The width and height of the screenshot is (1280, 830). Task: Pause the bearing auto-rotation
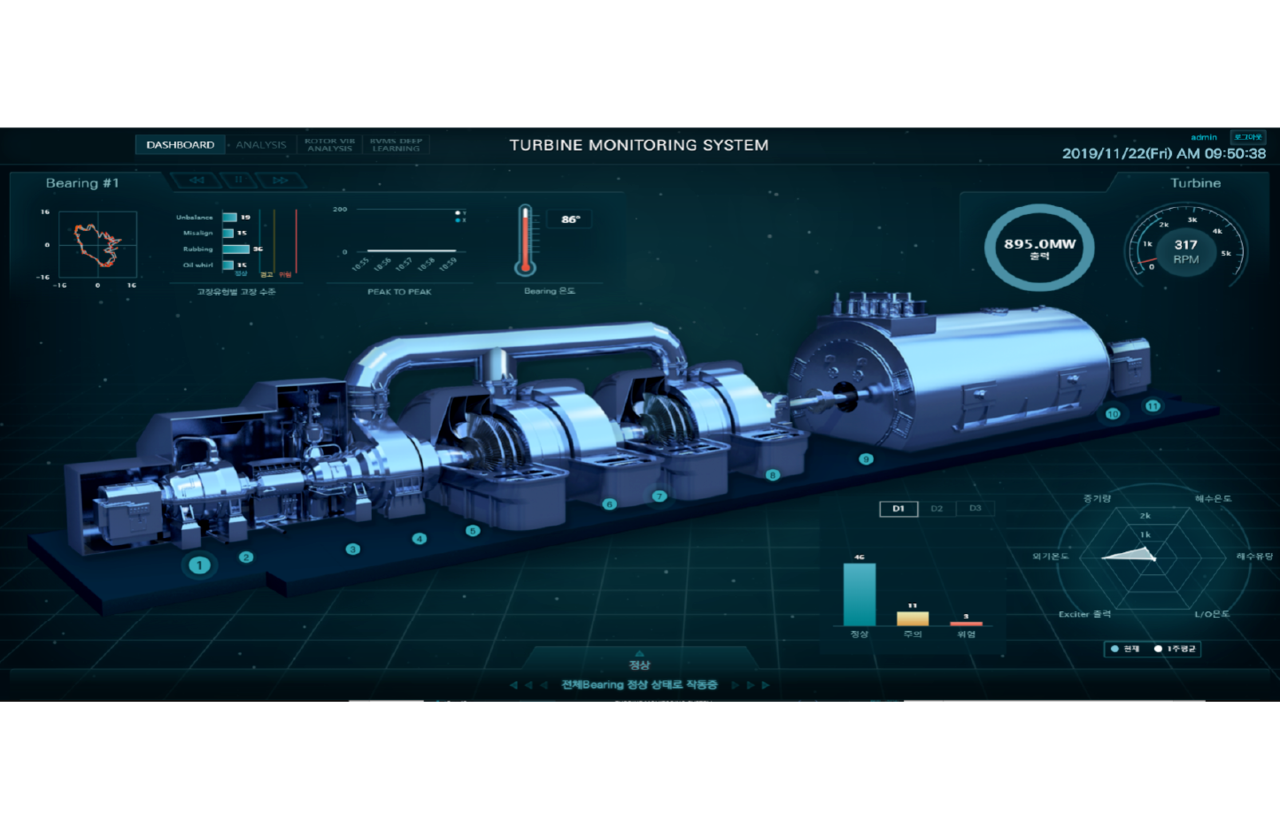(x=239, y=181)
